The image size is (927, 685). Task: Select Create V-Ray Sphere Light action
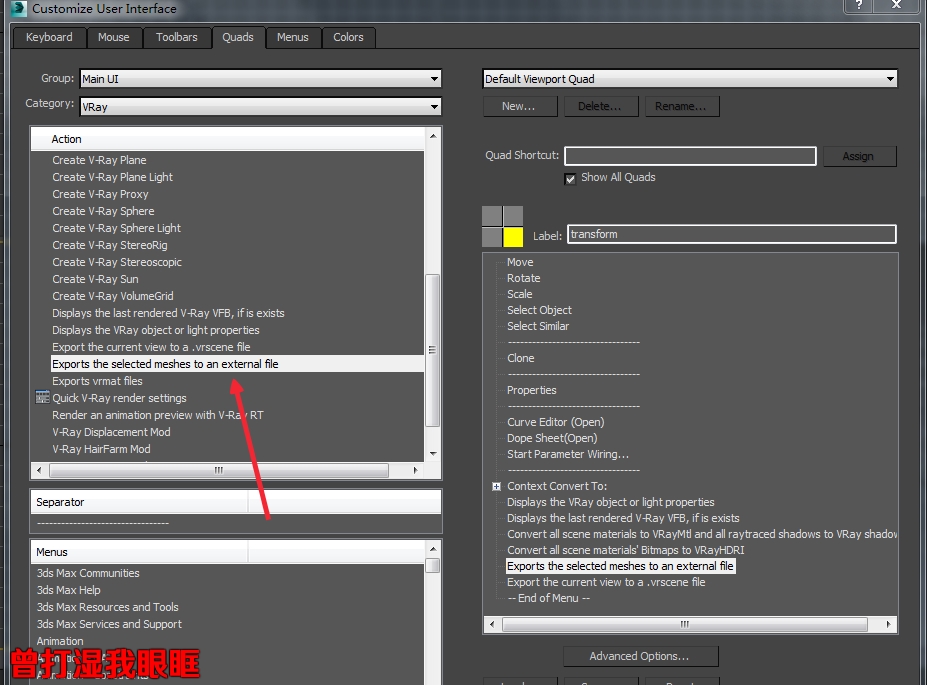click(x=116, y=228)
